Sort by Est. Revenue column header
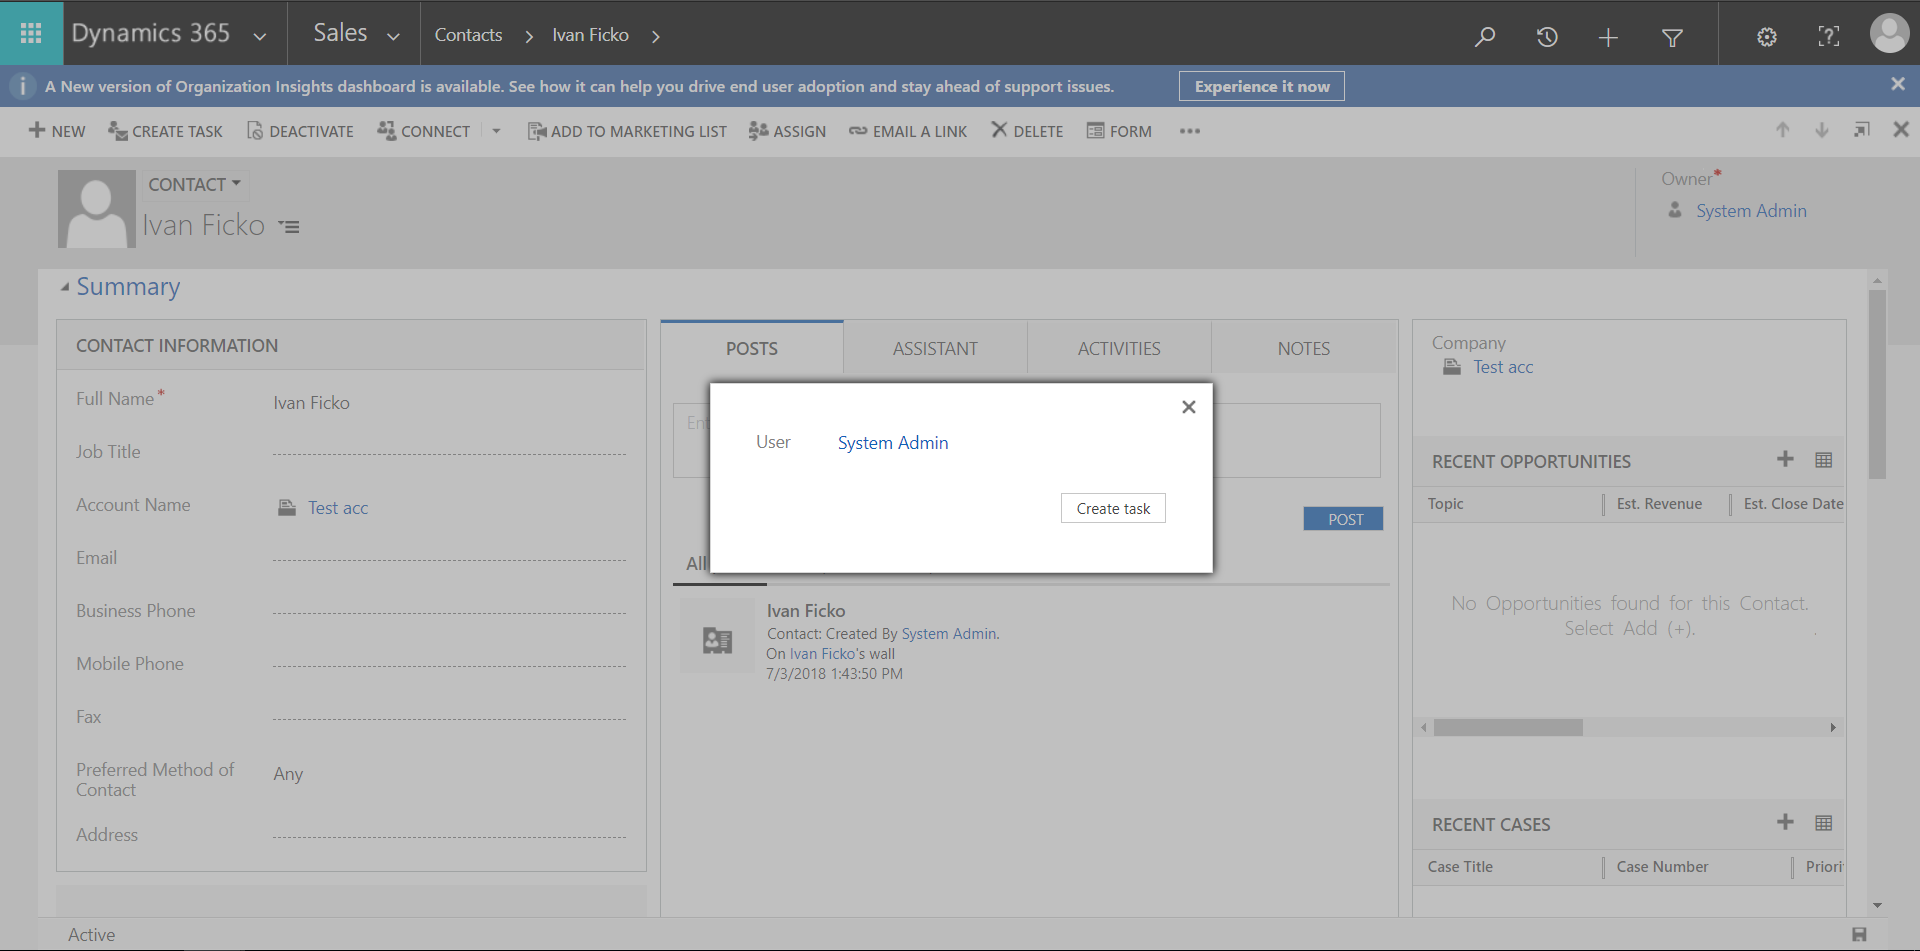 coord(1659,504)
